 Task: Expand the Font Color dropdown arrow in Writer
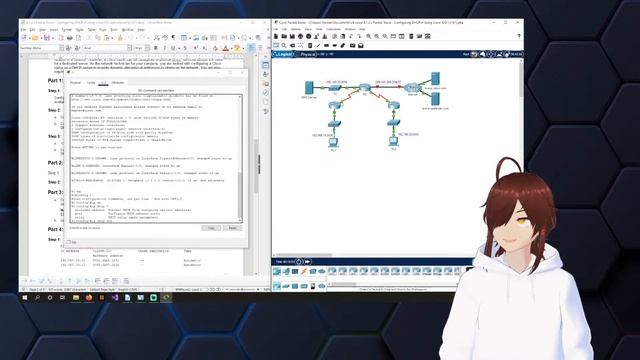[231, 48]
